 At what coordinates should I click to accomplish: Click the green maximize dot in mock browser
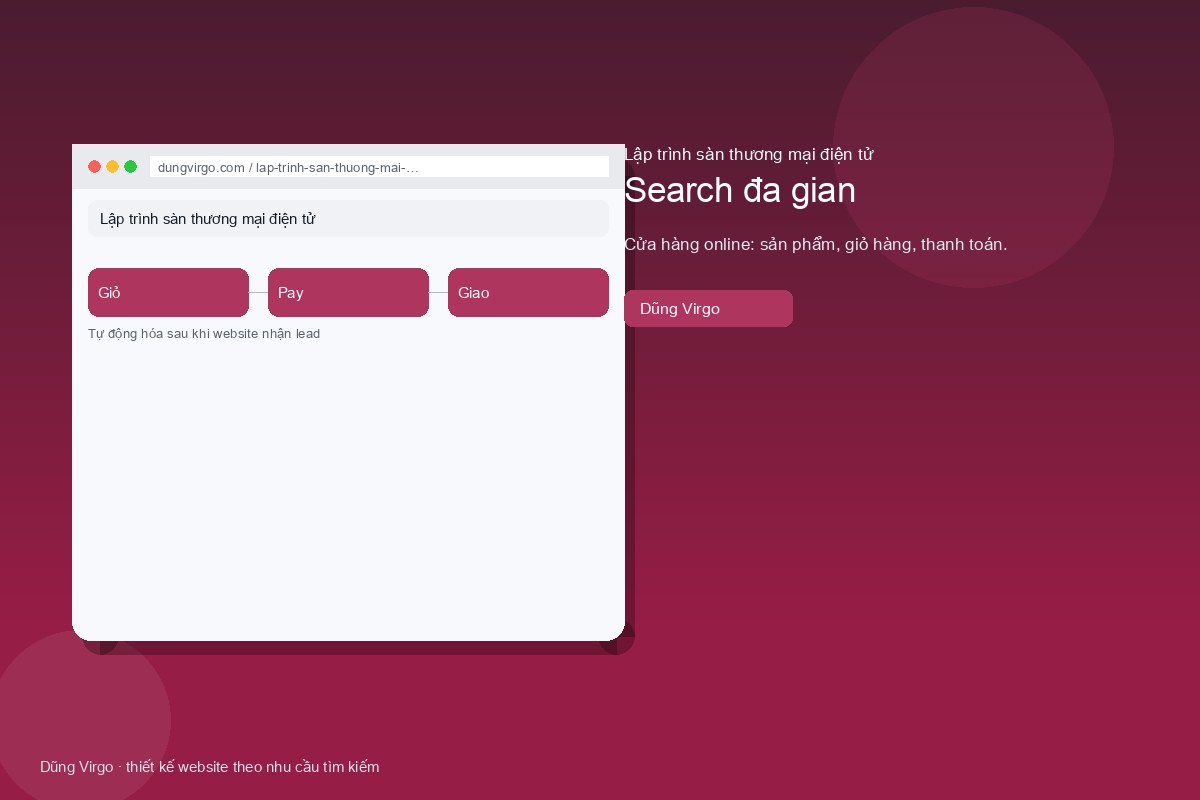[x=131, y=167]
